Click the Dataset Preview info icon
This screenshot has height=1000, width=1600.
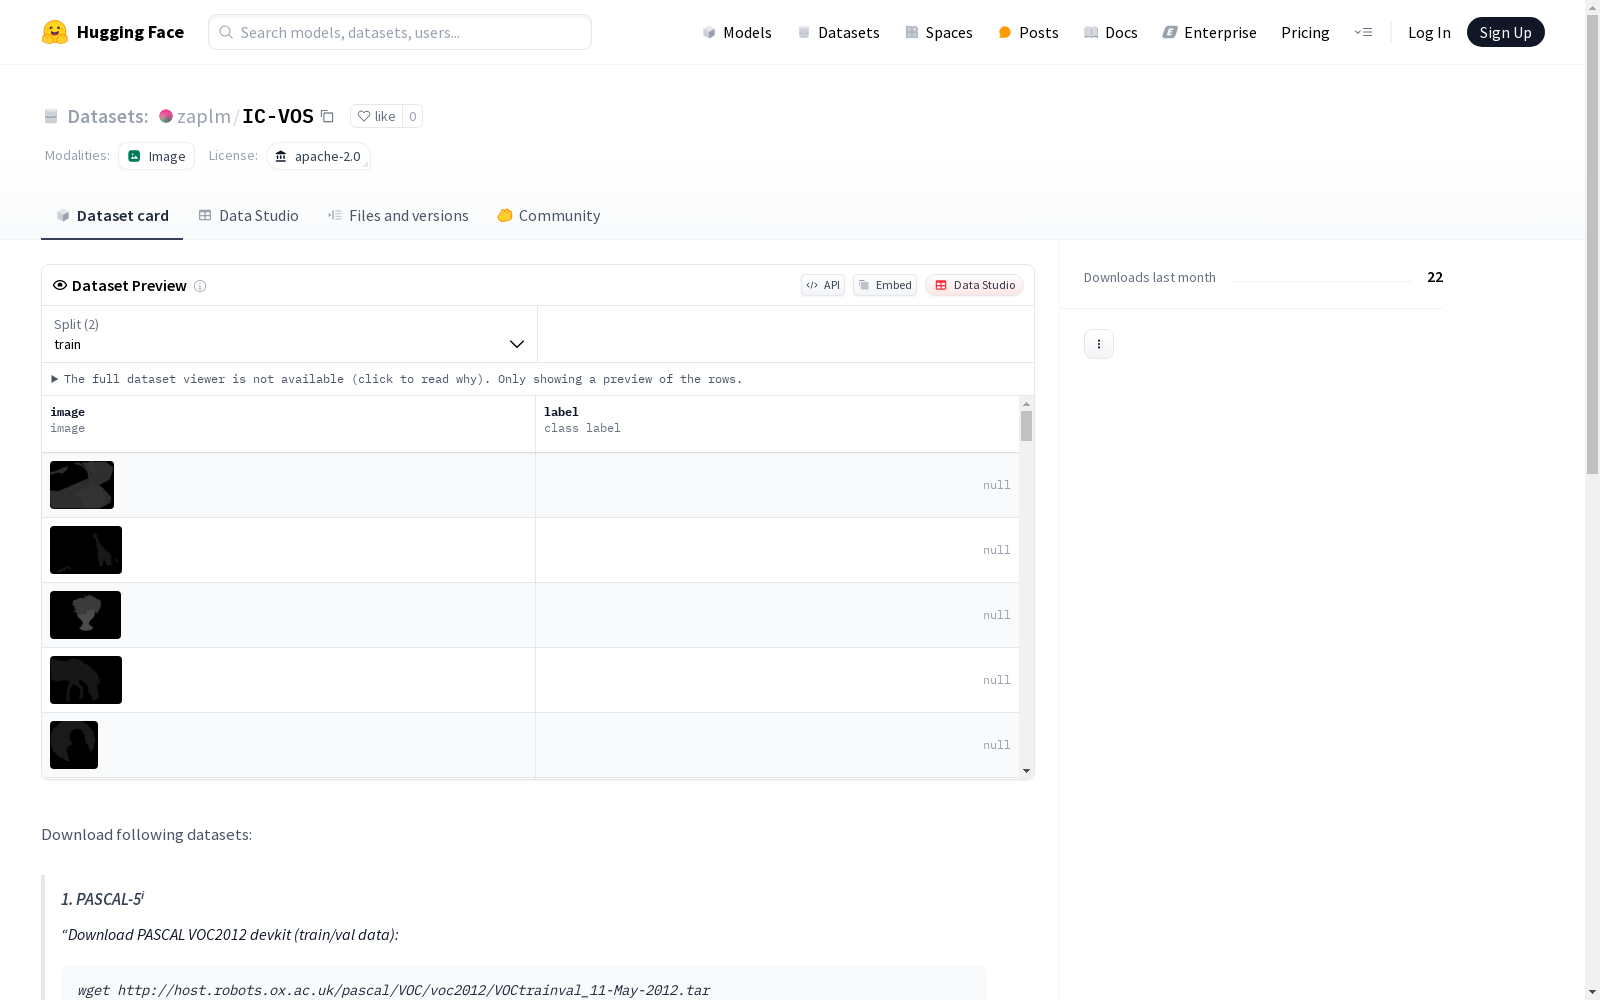pos(200,286)
